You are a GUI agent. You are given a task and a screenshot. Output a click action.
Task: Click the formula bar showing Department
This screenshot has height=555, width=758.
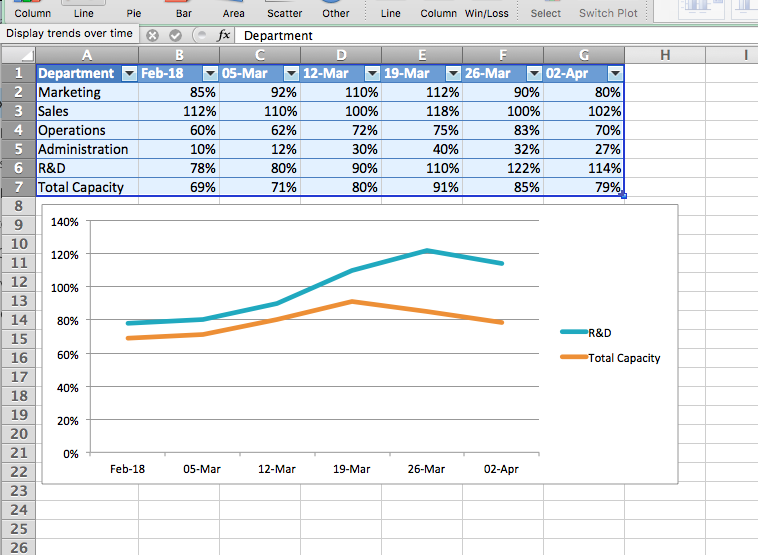(496, 35)
